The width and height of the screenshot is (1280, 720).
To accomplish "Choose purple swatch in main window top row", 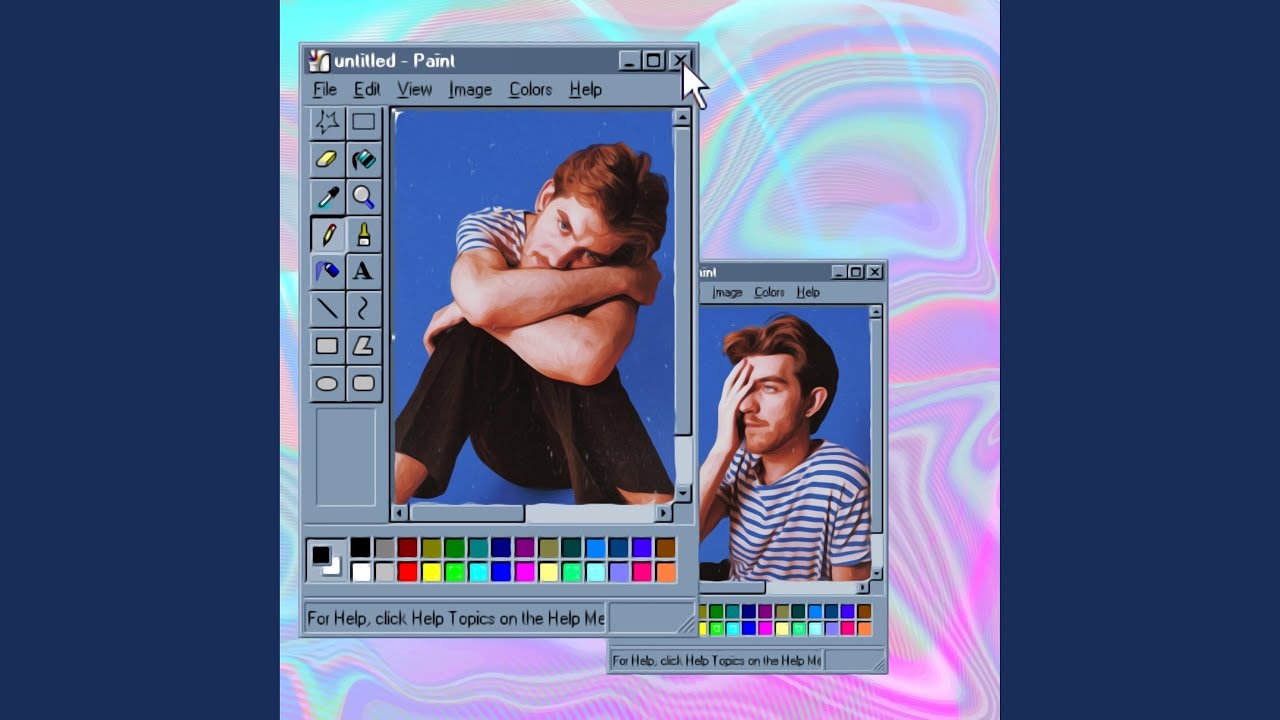I will tap(525, 547).
